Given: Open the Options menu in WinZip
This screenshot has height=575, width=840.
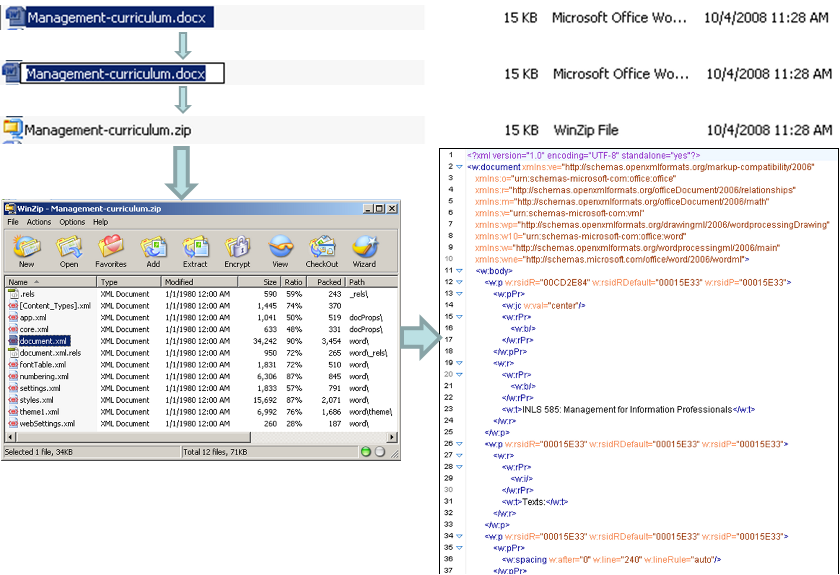Looking at the screenshot, I should [x=72, y=222].
